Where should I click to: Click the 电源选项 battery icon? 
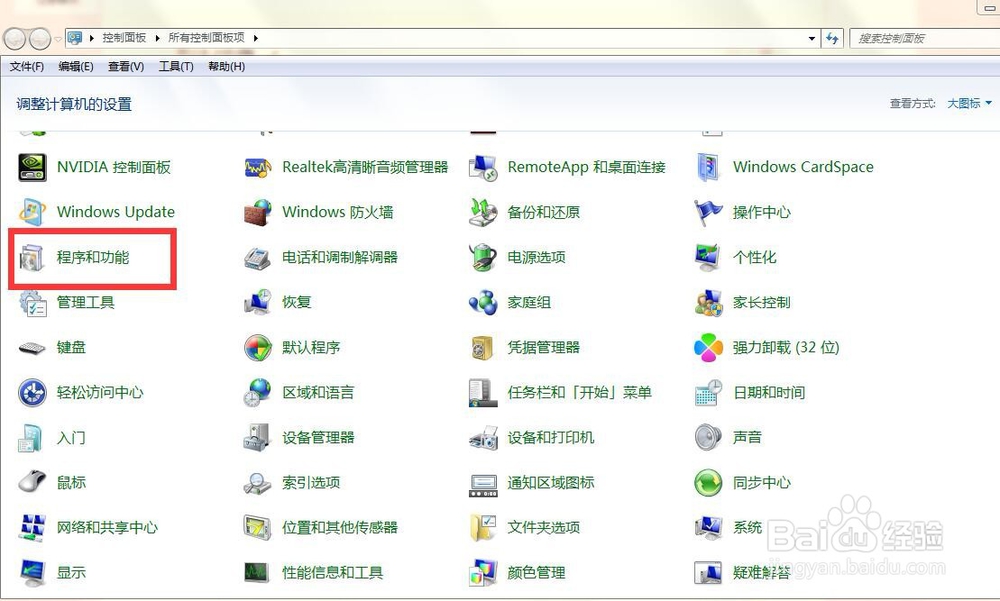pyautogui.click(x=483, y=257)
